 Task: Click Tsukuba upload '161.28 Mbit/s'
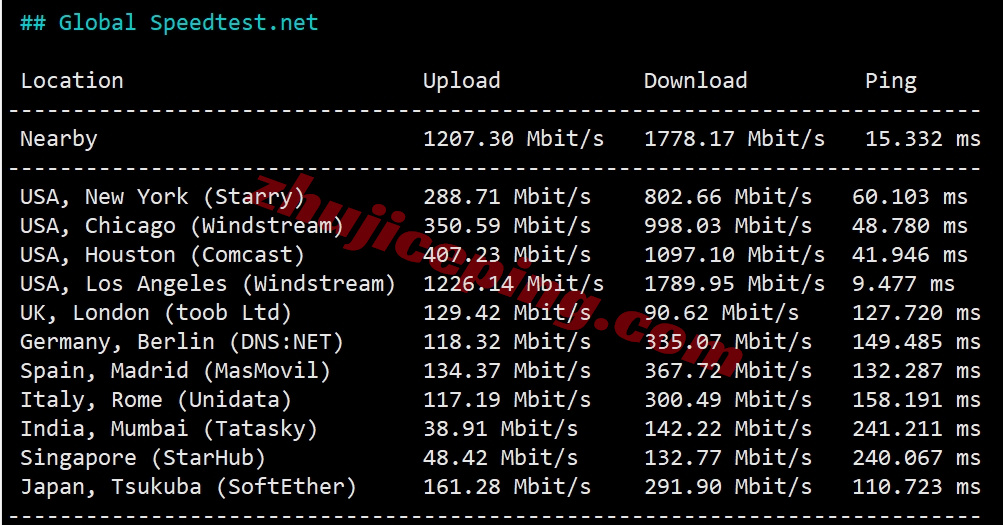click(x=507, y=487)
